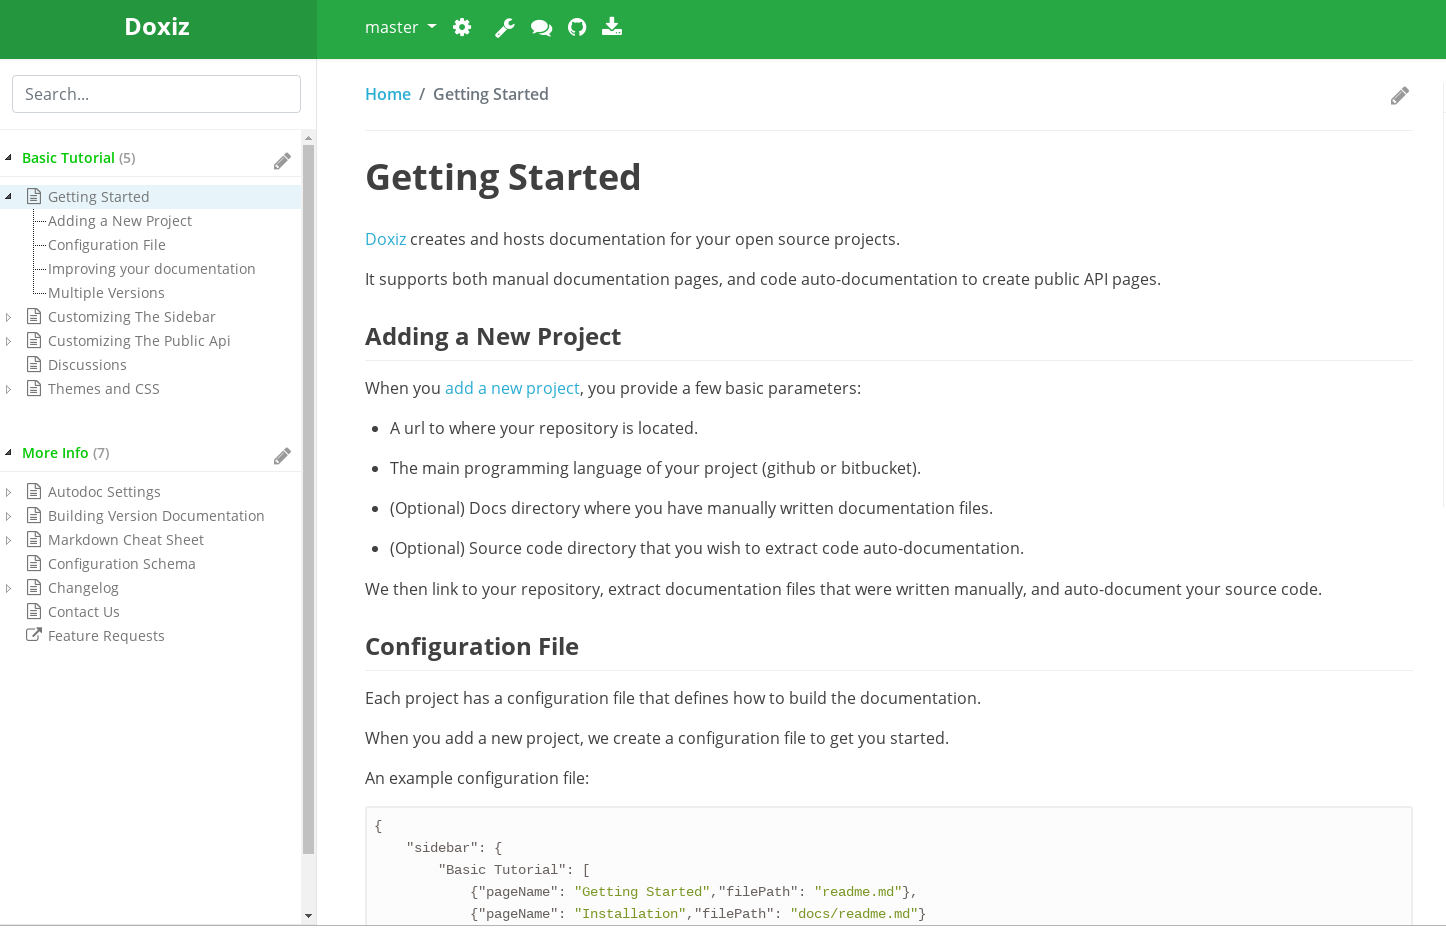The height and width of the screenshot is (930, 1446).
Task: Open the master branch dropdown
Action: click(400, 27)
